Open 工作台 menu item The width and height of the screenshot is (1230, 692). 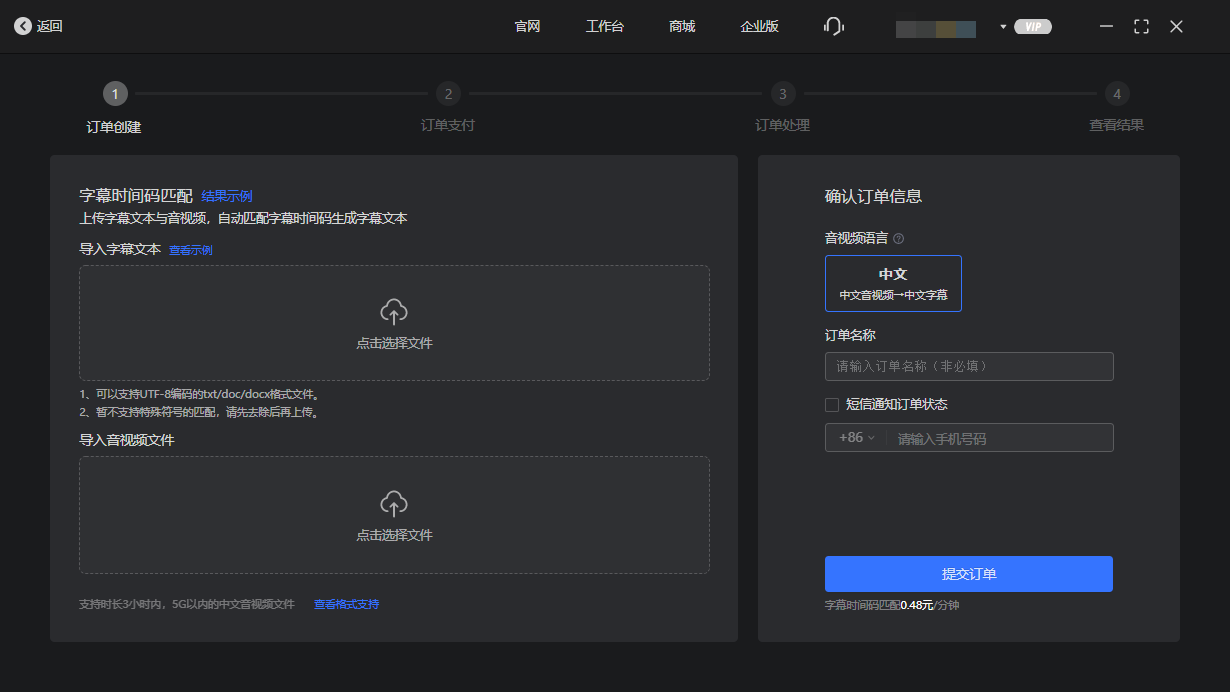pyautogui.click(x=605, y=27)
